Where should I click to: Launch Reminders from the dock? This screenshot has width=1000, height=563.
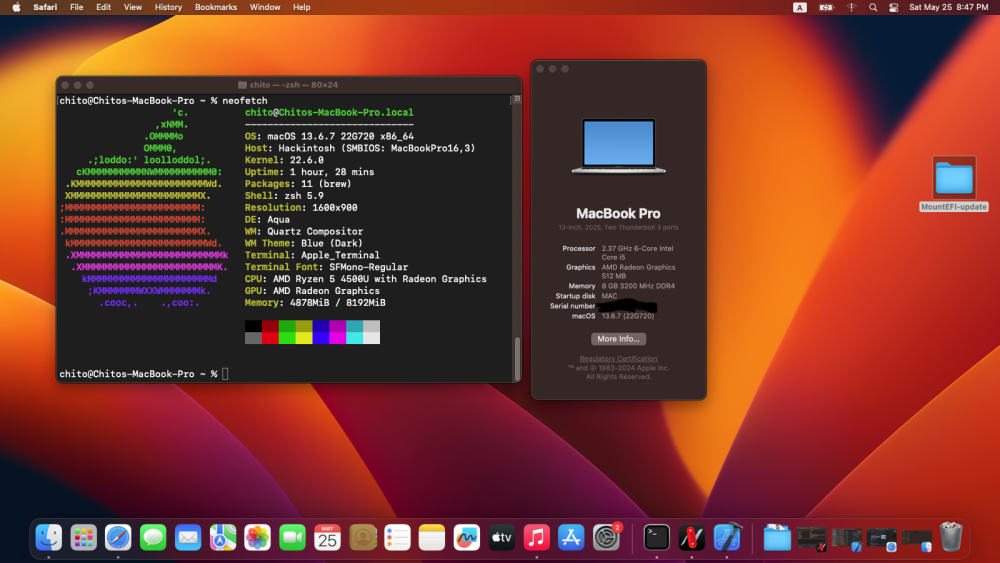click(x=397, y=537)
